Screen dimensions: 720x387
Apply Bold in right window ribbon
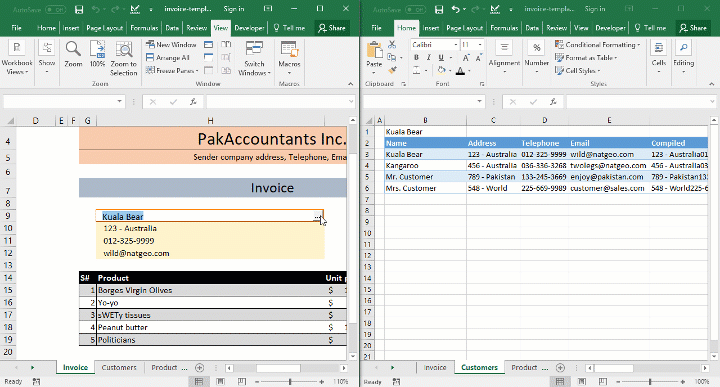(x=416, y=57)
